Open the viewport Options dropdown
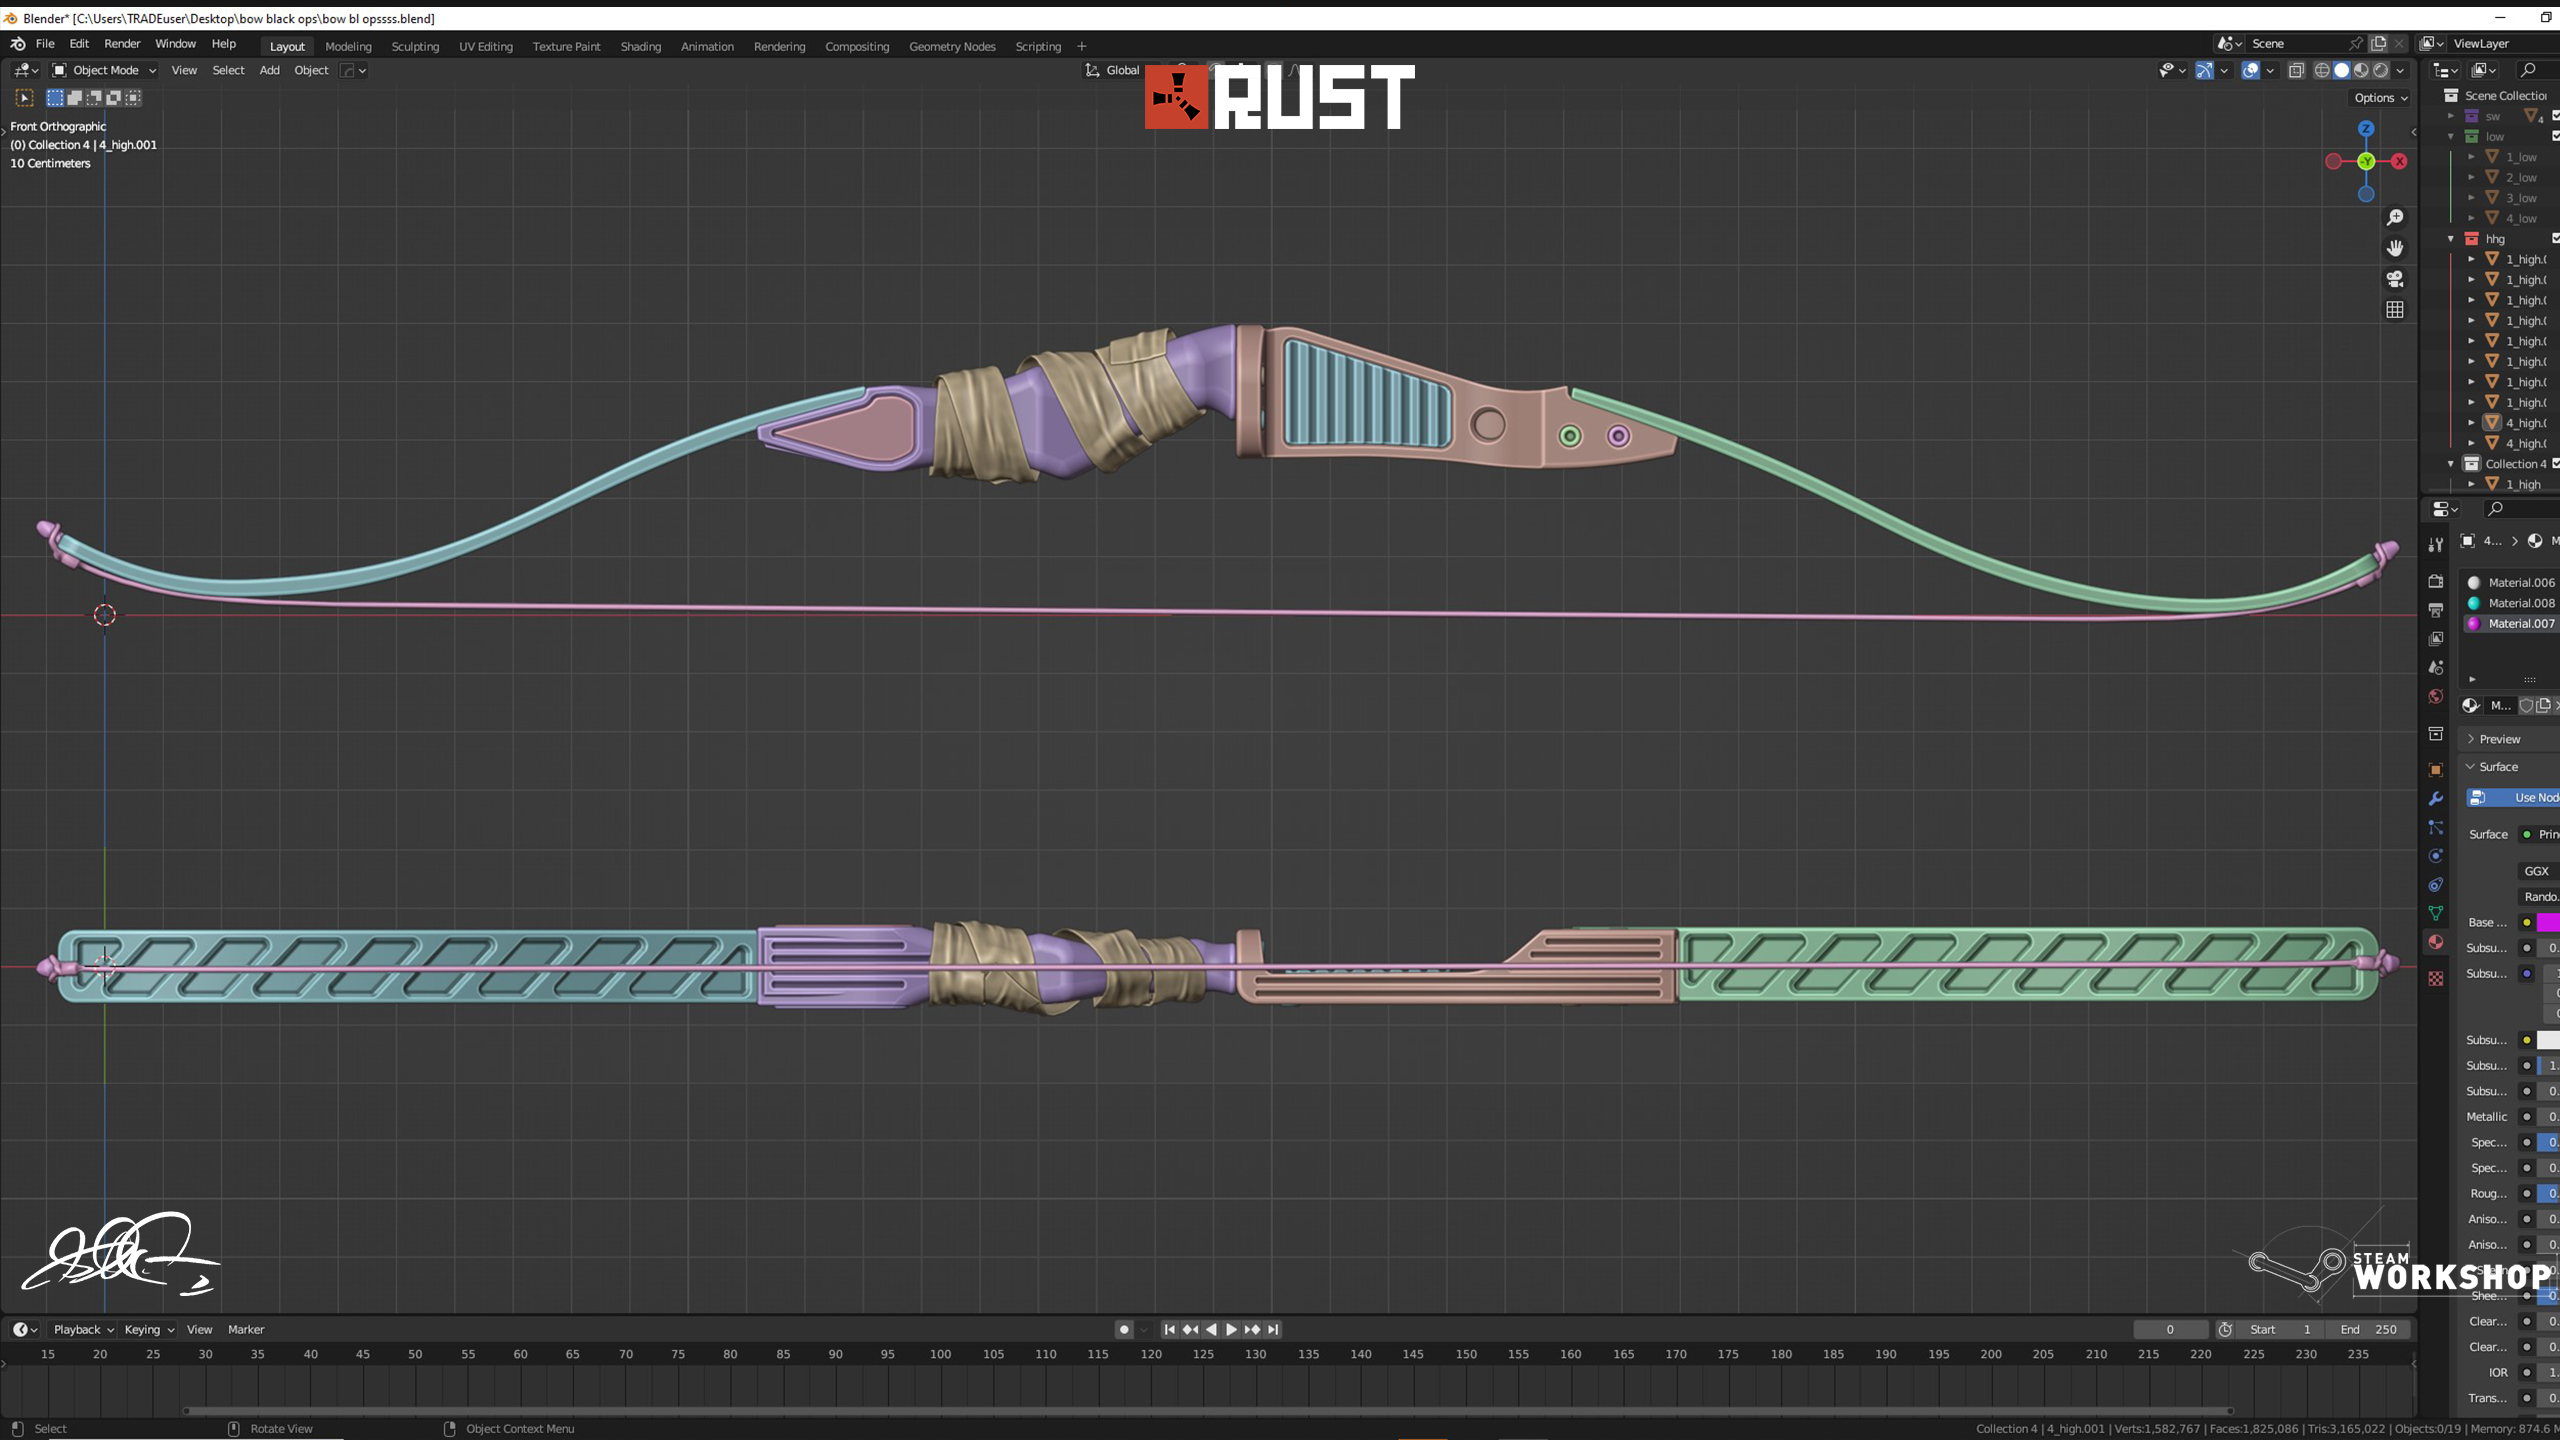2560x1440 pixels. [x=2380, y=97]
